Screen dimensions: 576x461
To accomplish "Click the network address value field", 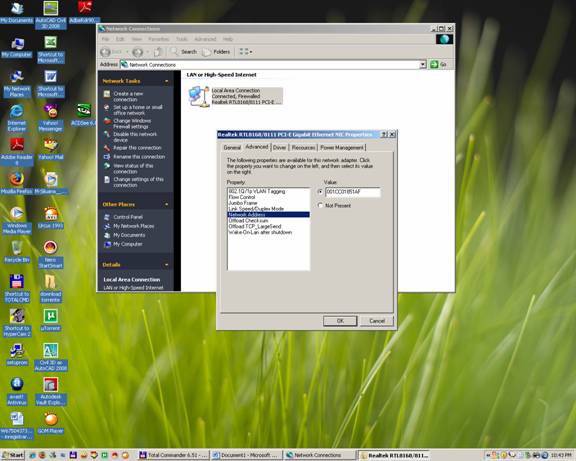I will 353,192.
